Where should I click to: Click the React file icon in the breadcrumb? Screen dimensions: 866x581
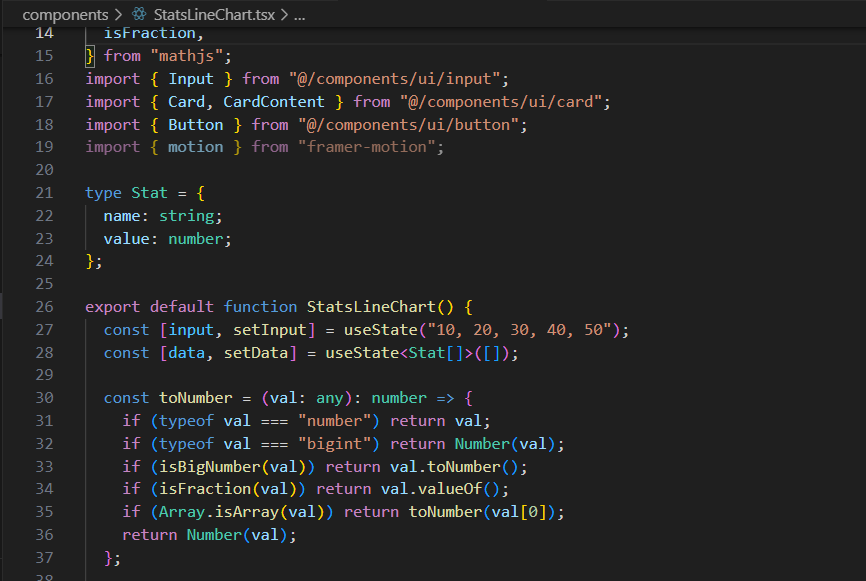coord(139,14)
